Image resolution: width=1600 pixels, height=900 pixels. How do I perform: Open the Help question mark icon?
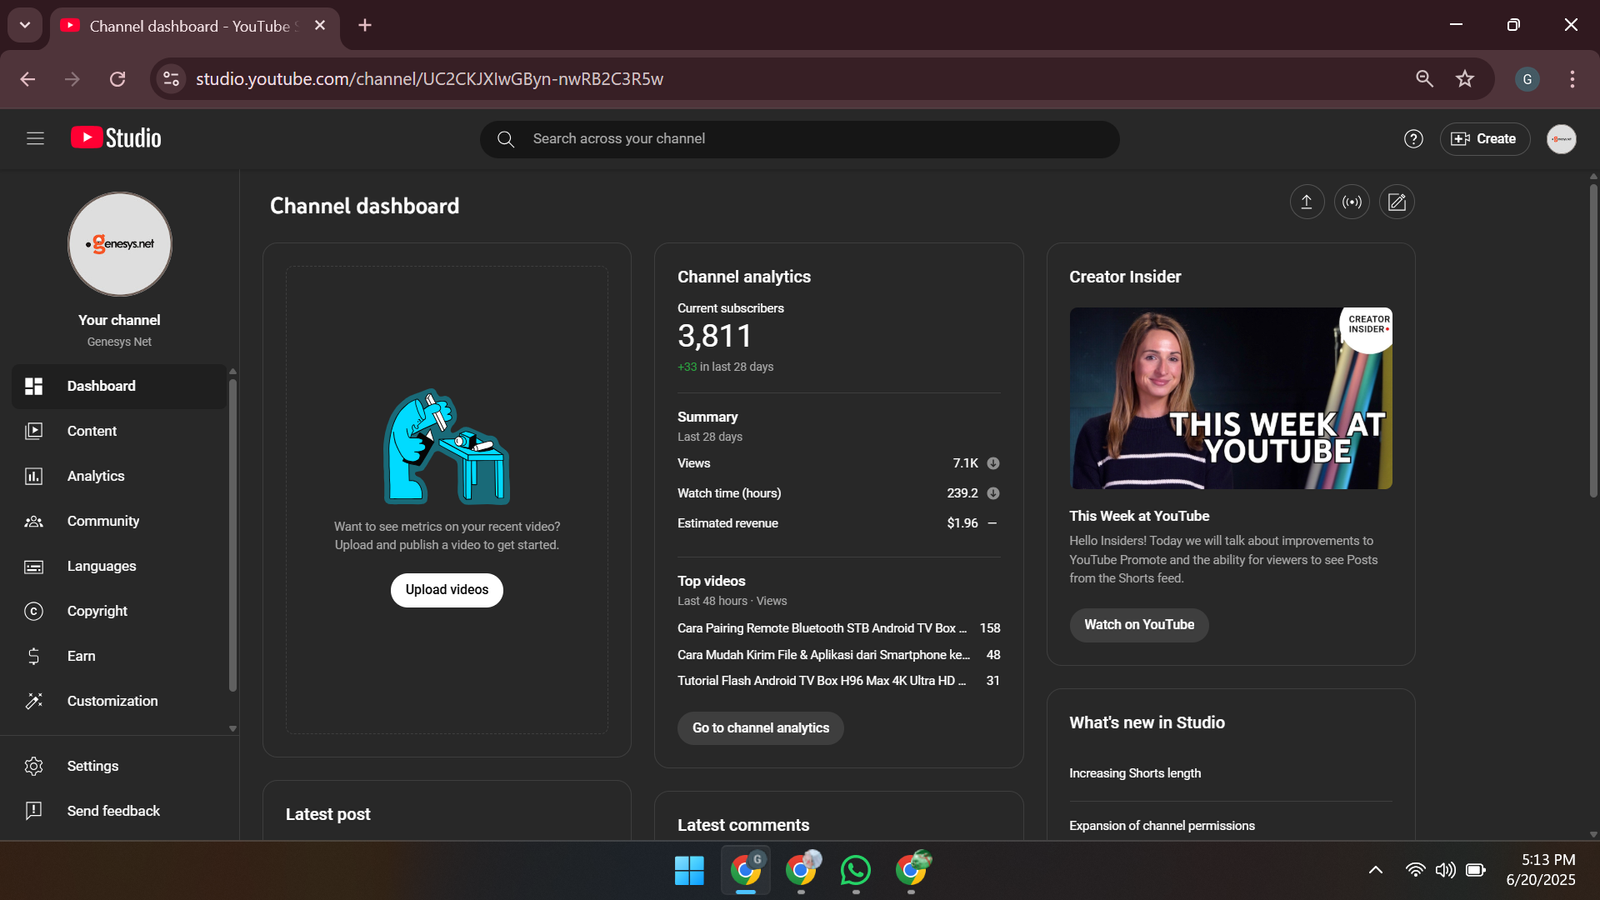click(1413, 139)
